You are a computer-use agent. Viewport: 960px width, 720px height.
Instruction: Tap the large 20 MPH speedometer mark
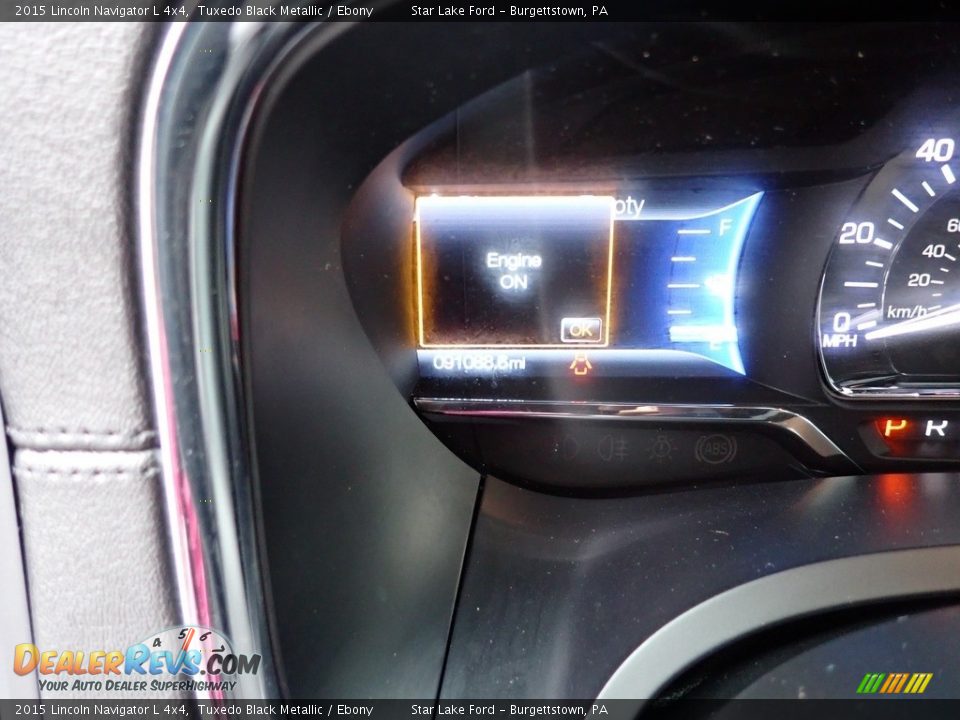856,233
